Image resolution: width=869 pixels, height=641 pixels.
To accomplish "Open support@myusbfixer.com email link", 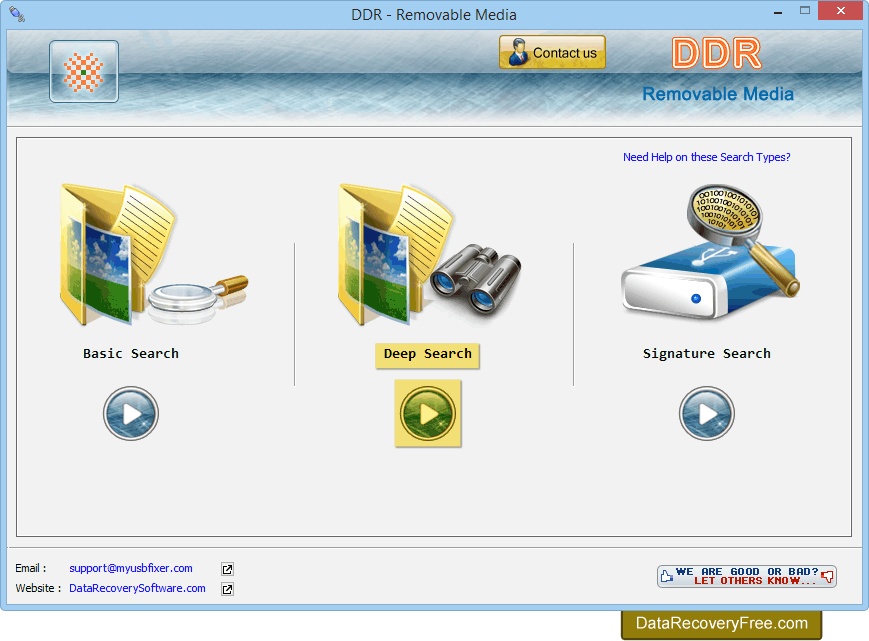I will (x=131, y=568).
